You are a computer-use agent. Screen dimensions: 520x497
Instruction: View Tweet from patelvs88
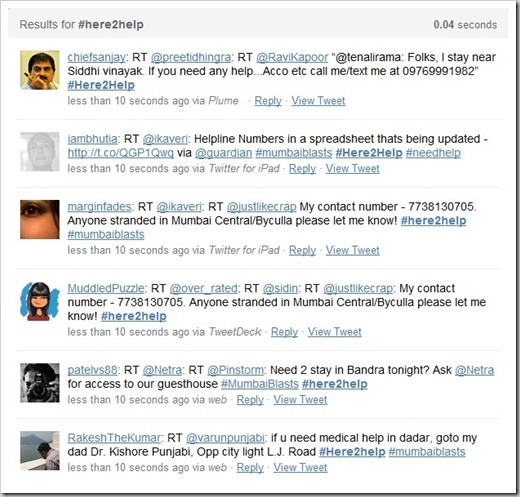point(300,400)
